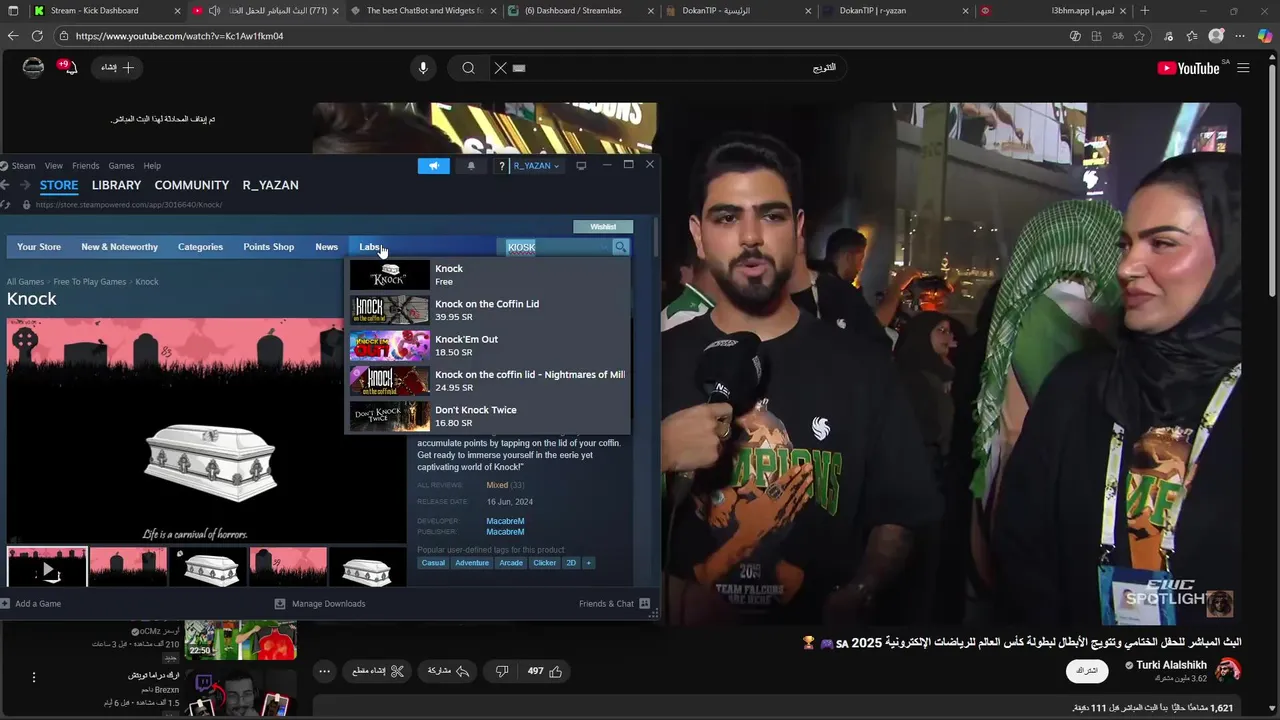Select the STORE tab
Viewport: 1280px width, 720px height.
59,185
